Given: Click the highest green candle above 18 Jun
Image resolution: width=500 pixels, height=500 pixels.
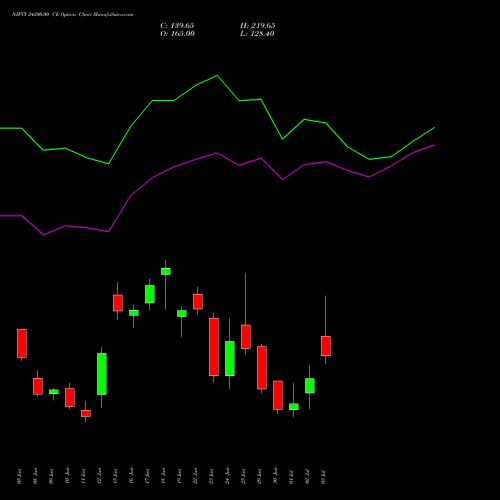Looking at the screenshot, I should [166, 271].
